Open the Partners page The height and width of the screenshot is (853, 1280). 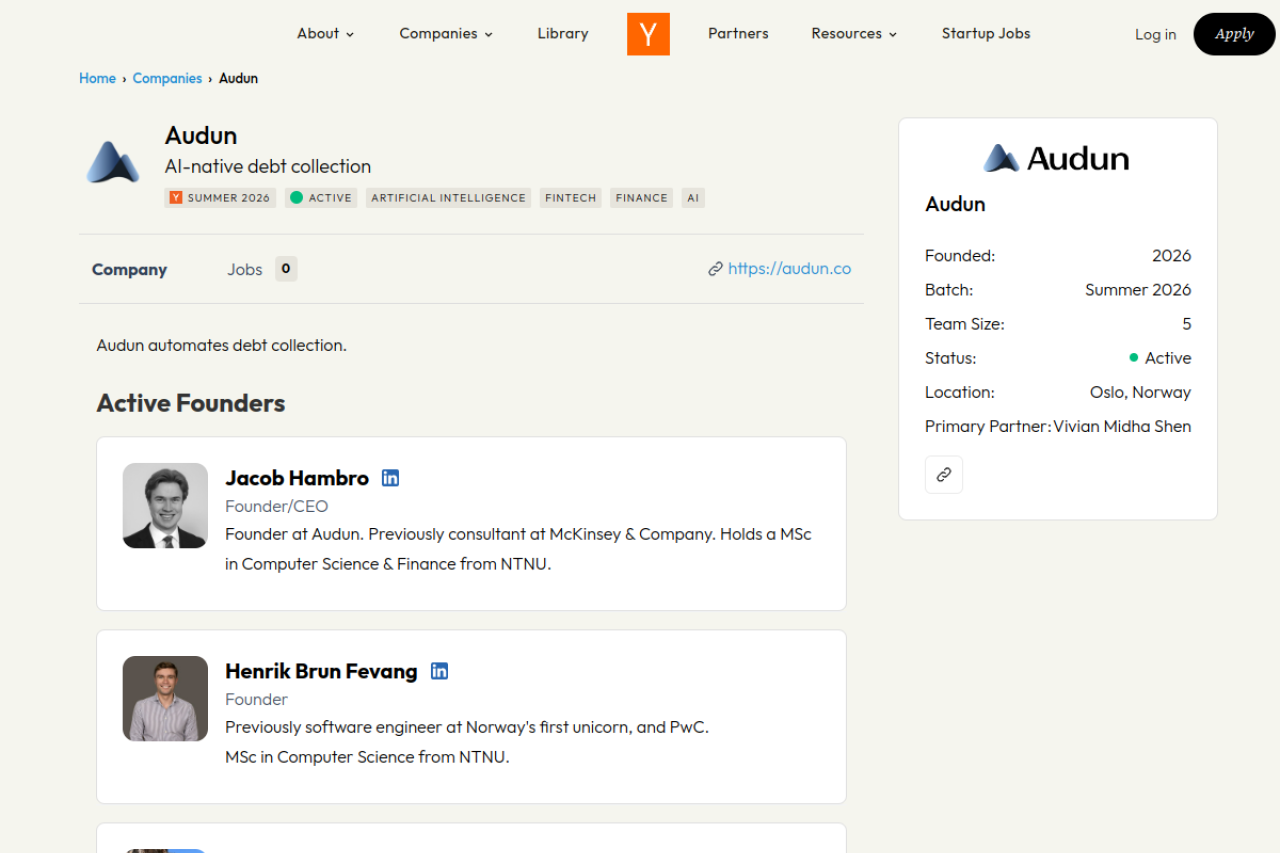coord(738,33)
